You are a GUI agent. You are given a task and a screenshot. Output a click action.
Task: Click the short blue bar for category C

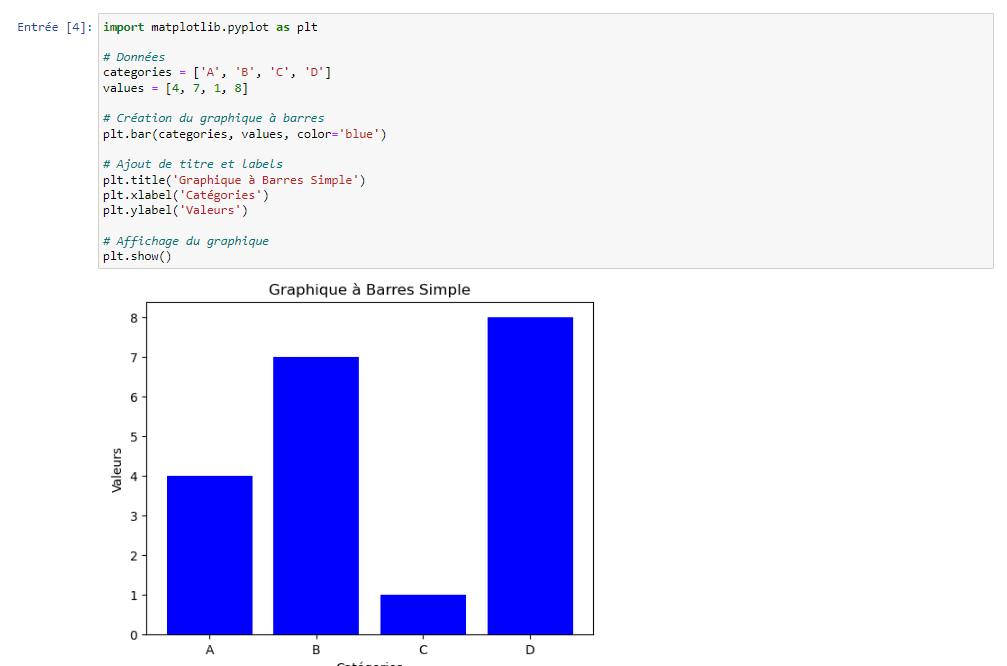[423, 614]
